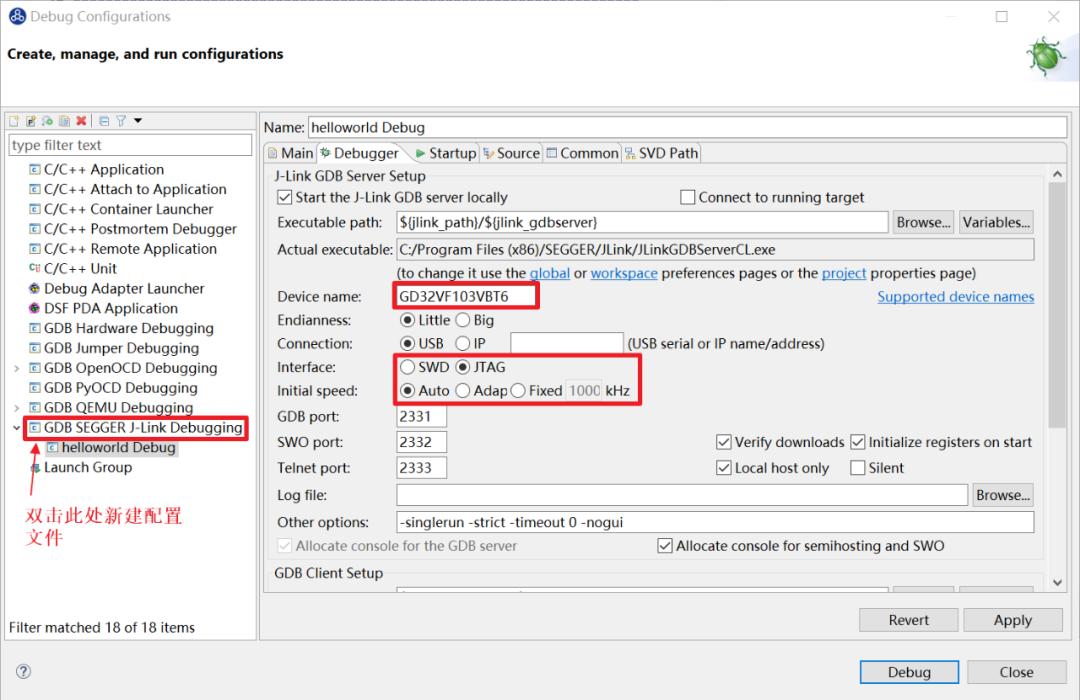Click the Device name input field

pyautogui.click(x=466, y=296)
